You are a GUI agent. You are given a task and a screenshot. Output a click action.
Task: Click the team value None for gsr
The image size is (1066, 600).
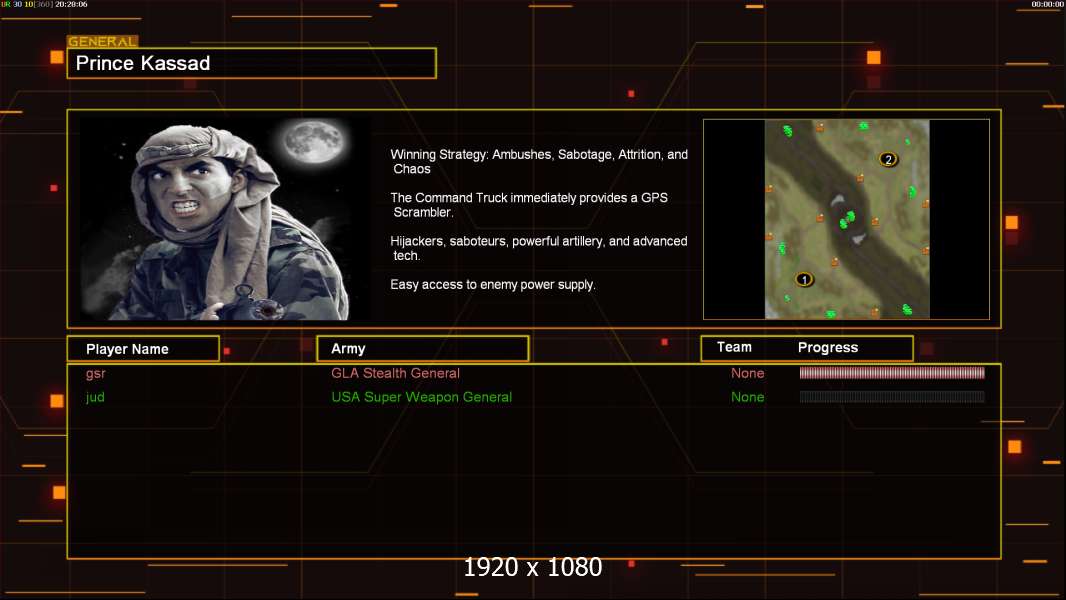pyautogui.click(x=747, y=373)
